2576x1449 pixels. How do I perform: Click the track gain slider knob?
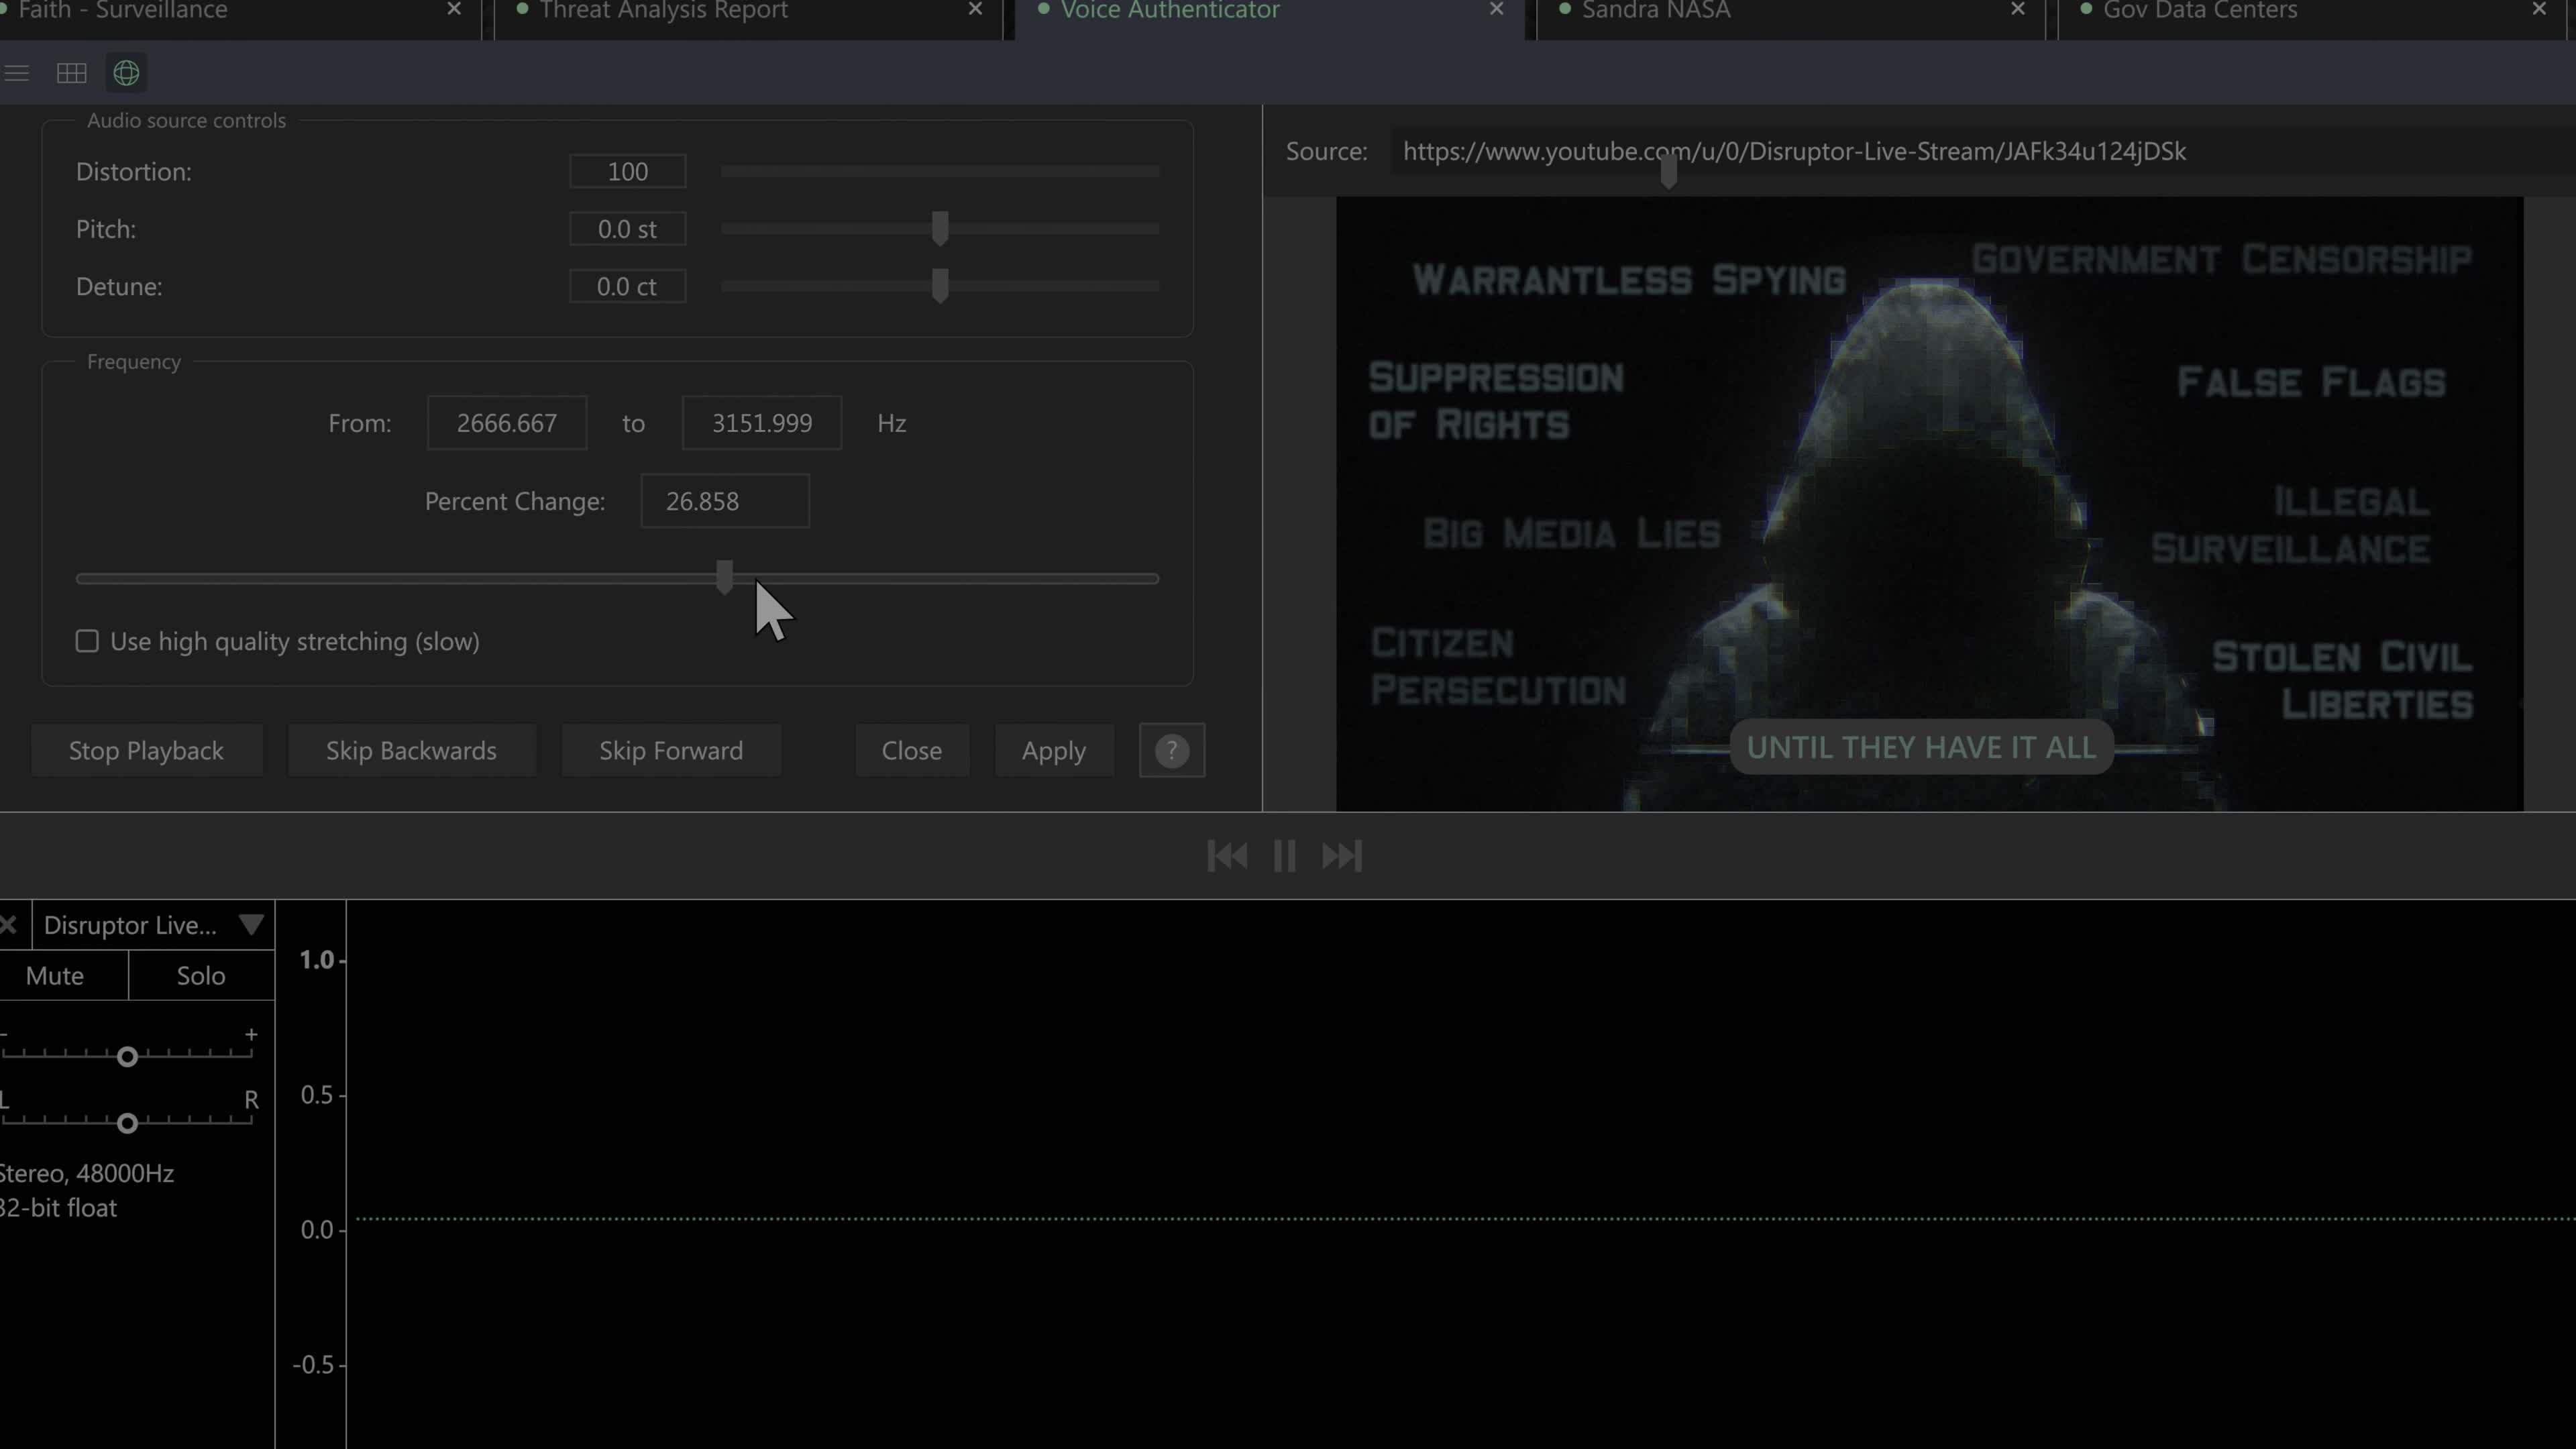tap(127, 1057)
